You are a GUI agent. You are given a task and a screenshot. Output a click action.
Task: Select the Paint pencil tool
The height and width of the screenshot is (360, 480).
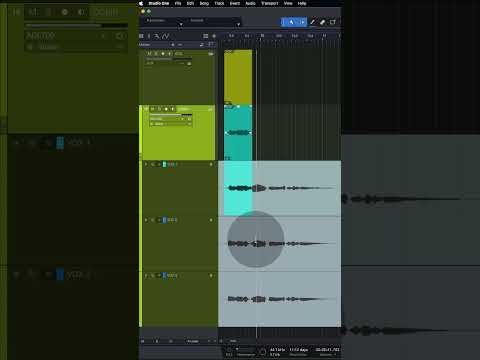(x=313, y=22)
